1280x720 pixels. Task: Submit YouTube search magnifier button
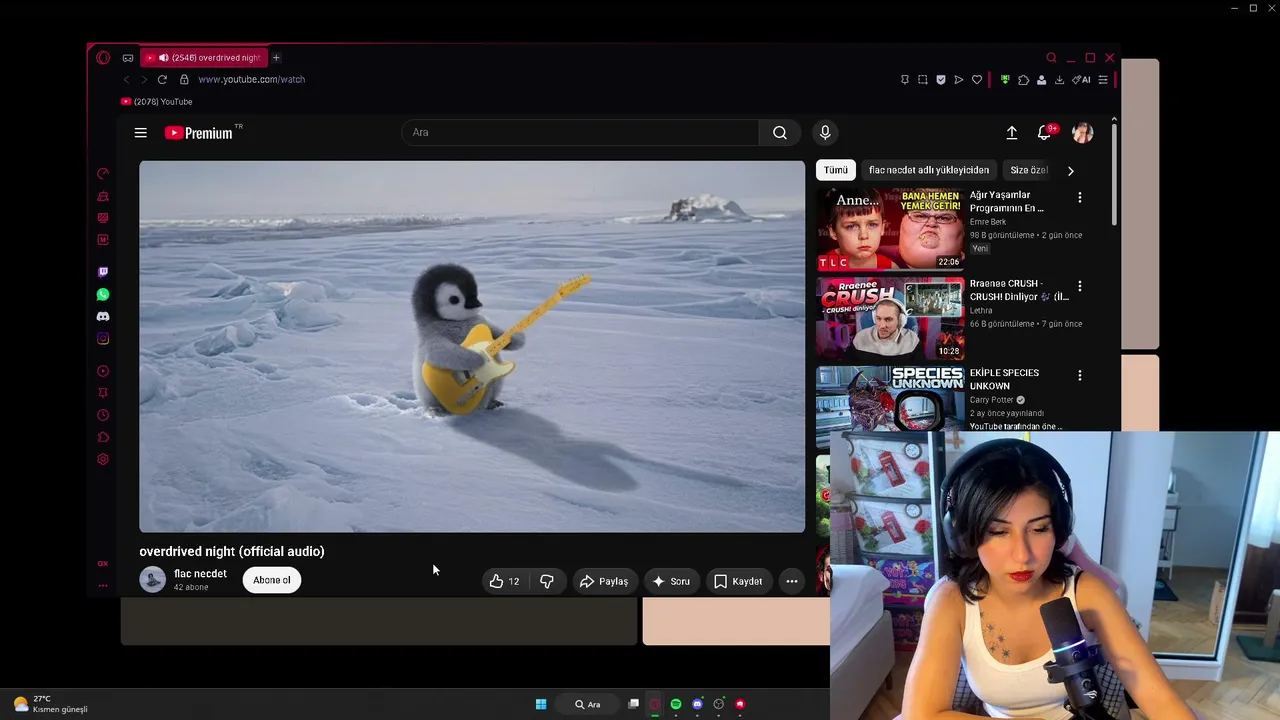click(x=780, y=132)
